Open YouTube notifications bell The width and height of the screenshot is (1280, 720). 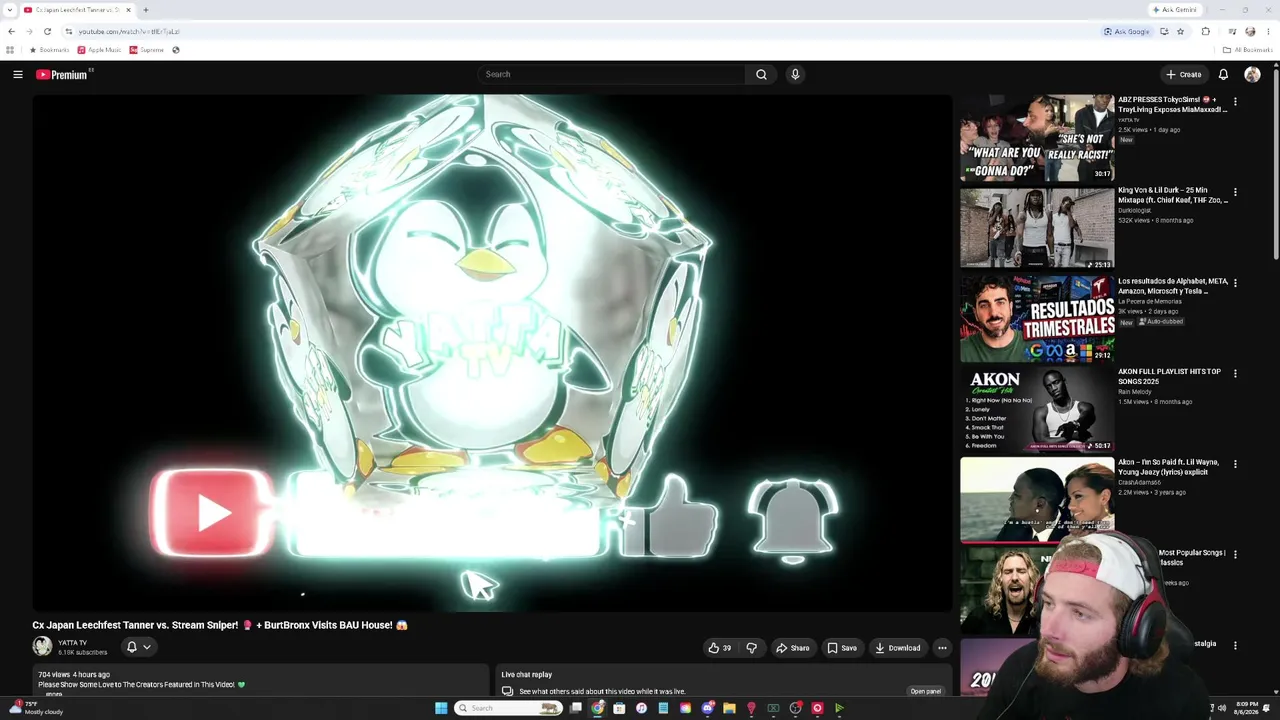click(1223, 74)
